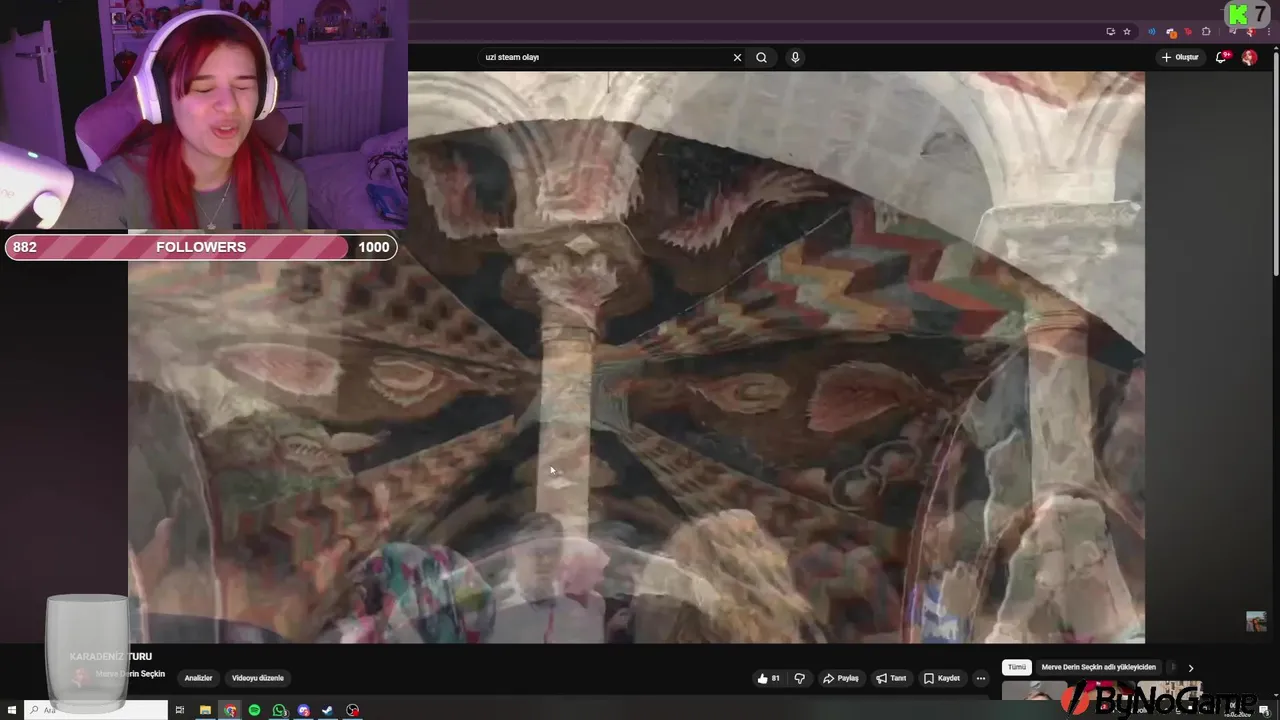1280x720 pixels.
Task: Open the extension with orange badge
Action: click(1171, 32)
